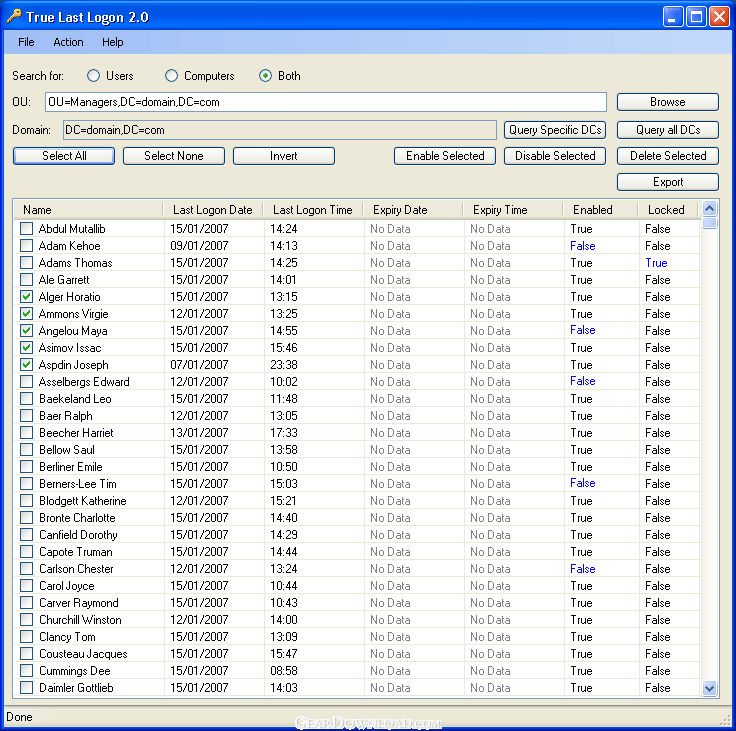The width and height of the screenshot is (736, 731).
Task: Click the name Churchill Winston
Action: coord(80,620)
